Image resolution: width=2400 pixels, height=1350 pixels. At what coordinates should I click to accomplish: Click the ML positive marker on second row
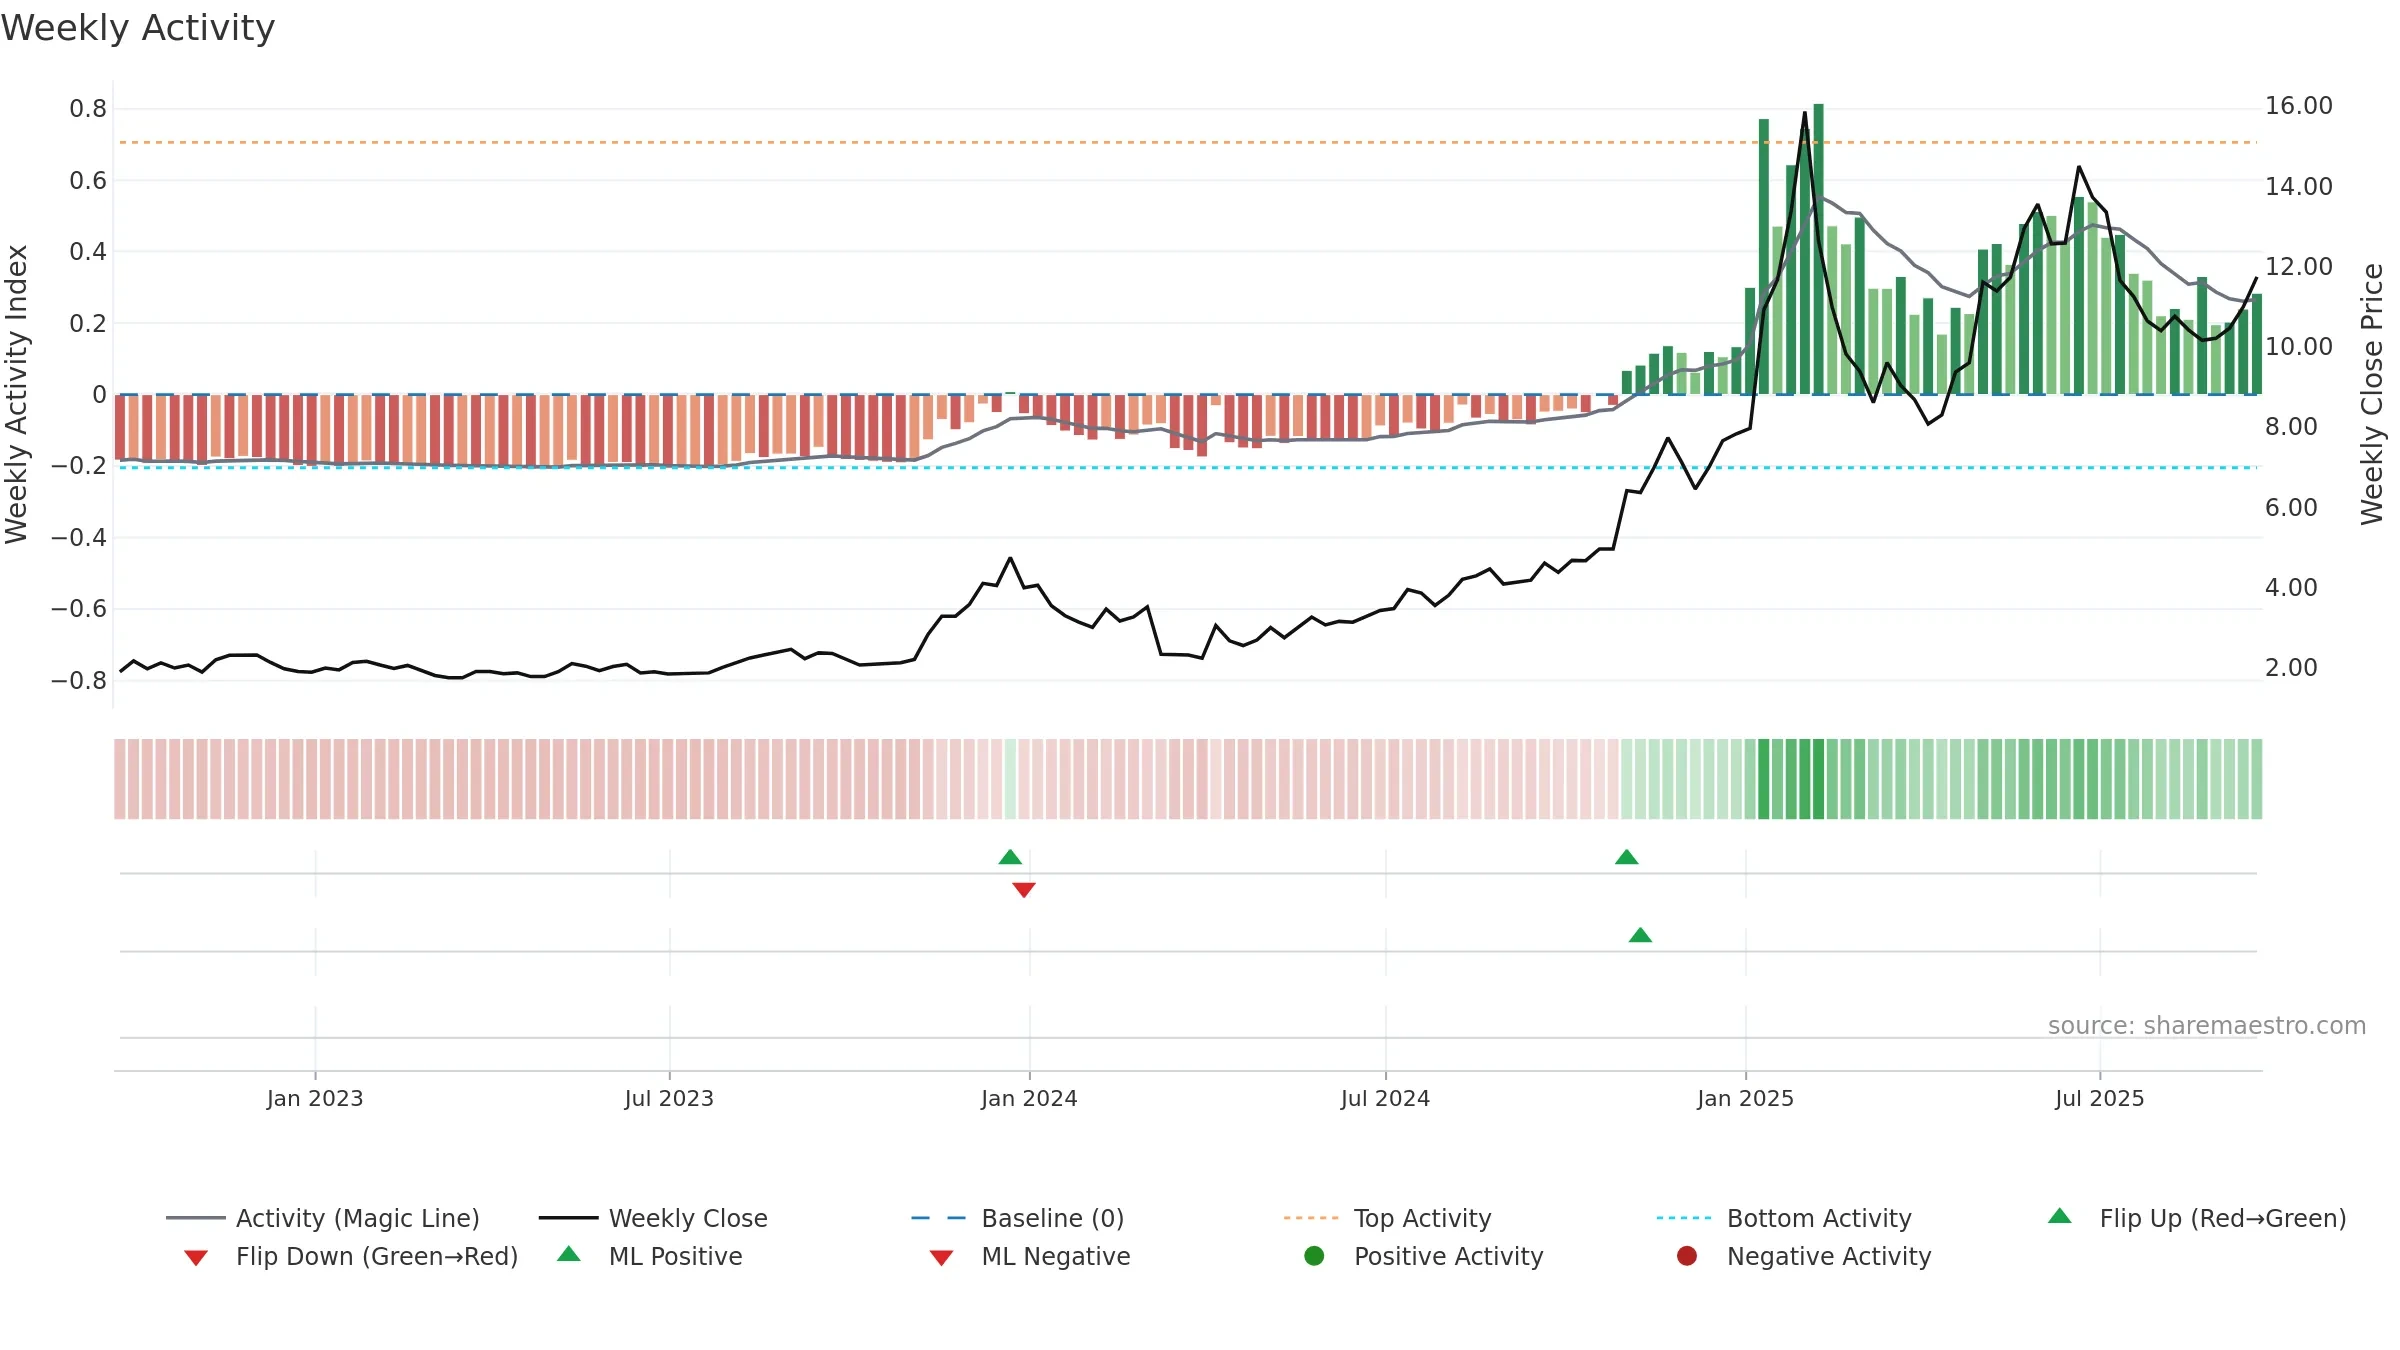(x=1640, y=935)
